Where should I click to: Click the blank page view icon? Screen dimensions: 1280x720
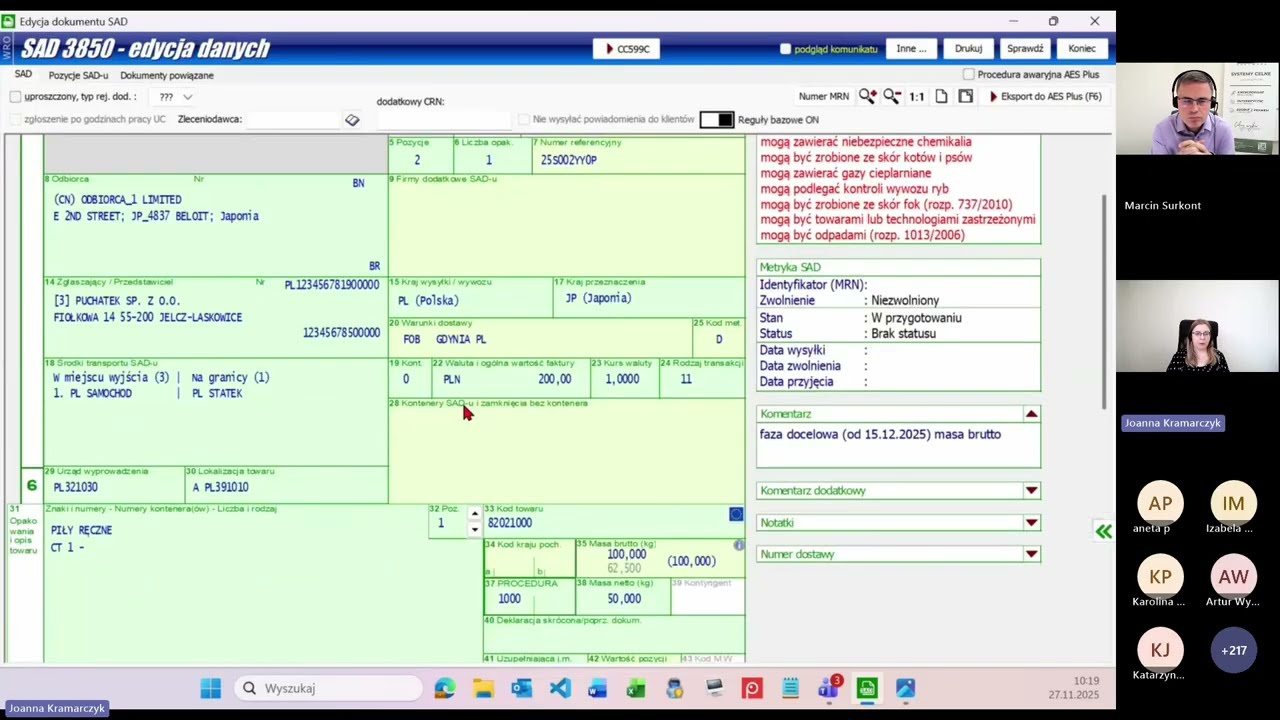(x=941, y=96)
